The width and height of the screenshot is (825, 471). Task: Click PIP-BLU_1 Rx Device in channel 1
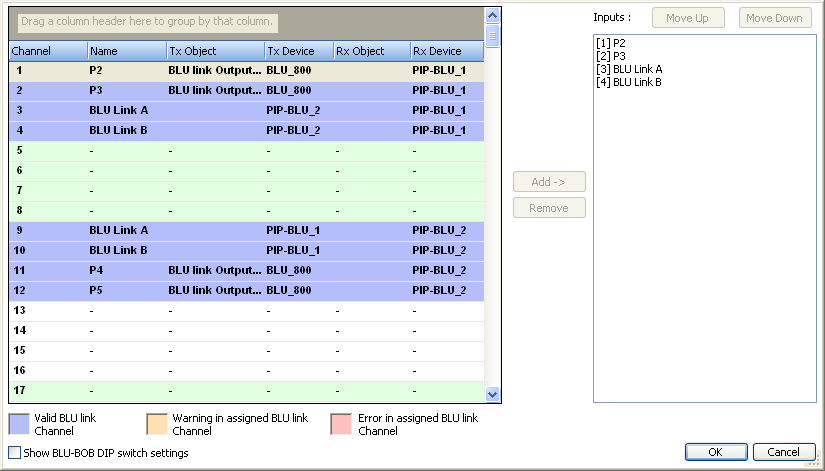click(x=439, y=71)
